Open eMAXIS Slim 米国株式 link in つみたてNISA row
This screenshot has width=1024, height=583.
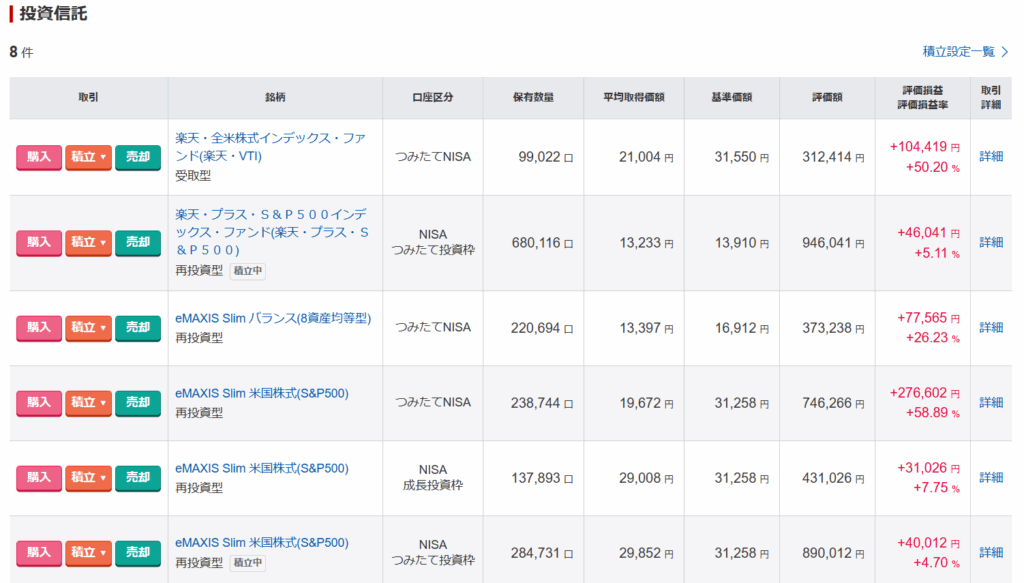262,393
